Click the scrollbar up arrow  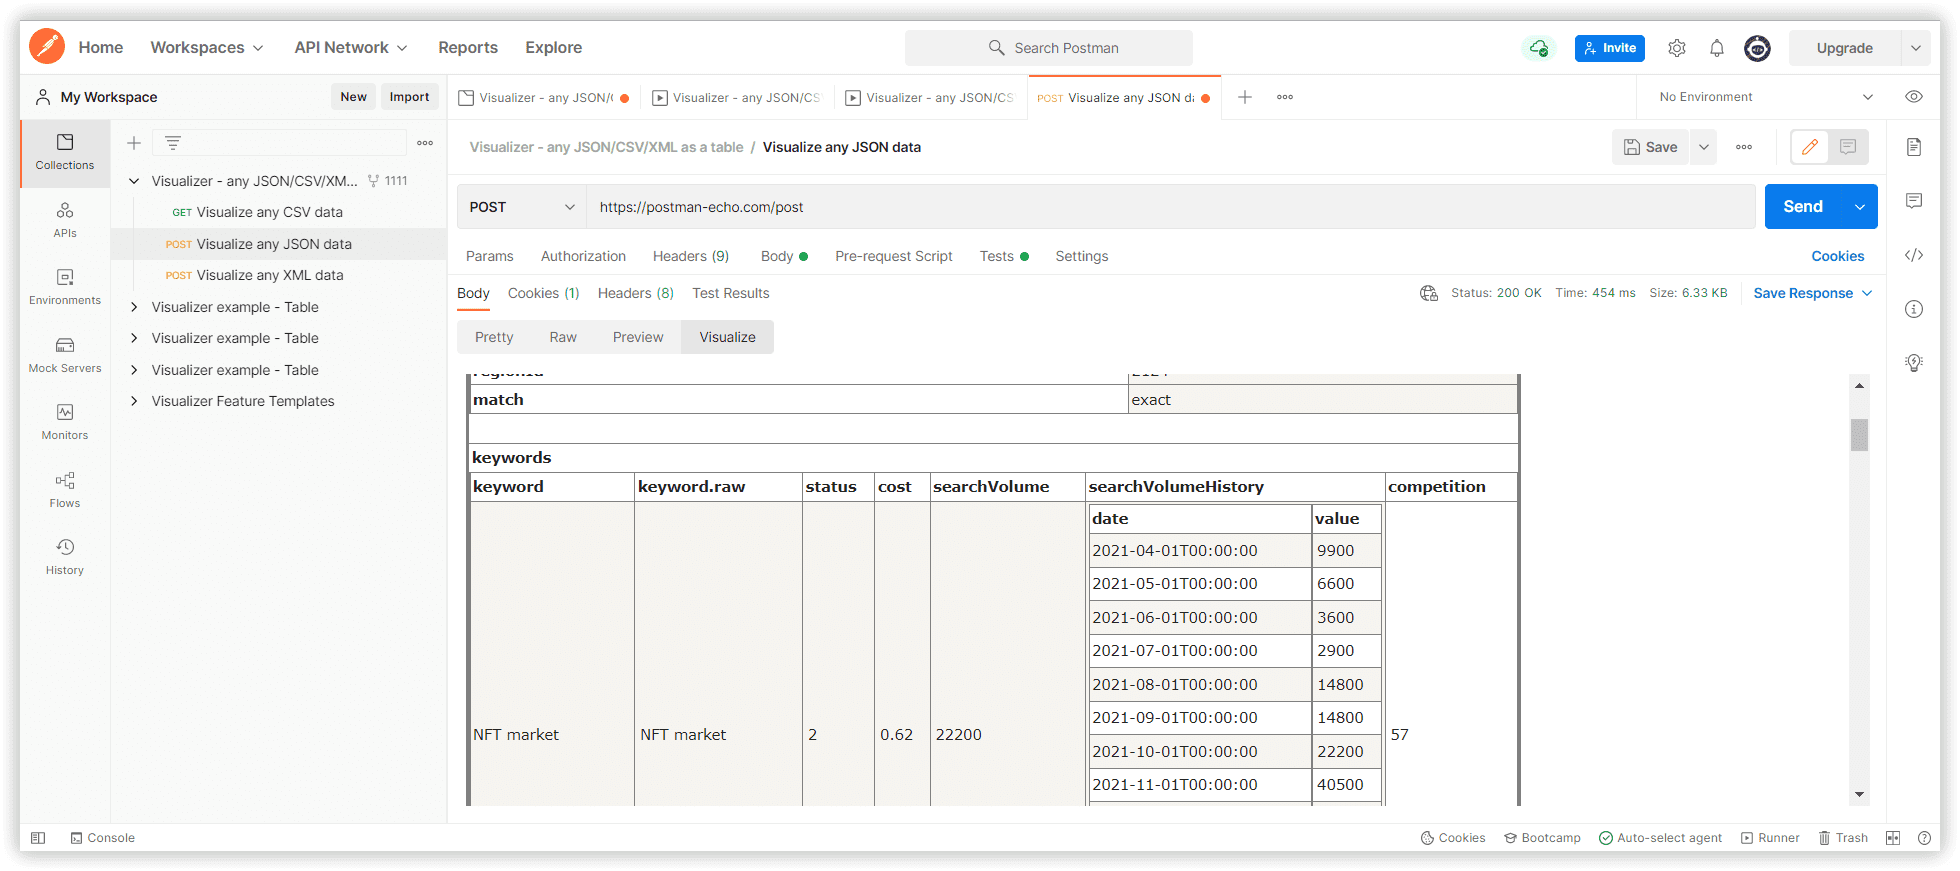coord(1859,385)
